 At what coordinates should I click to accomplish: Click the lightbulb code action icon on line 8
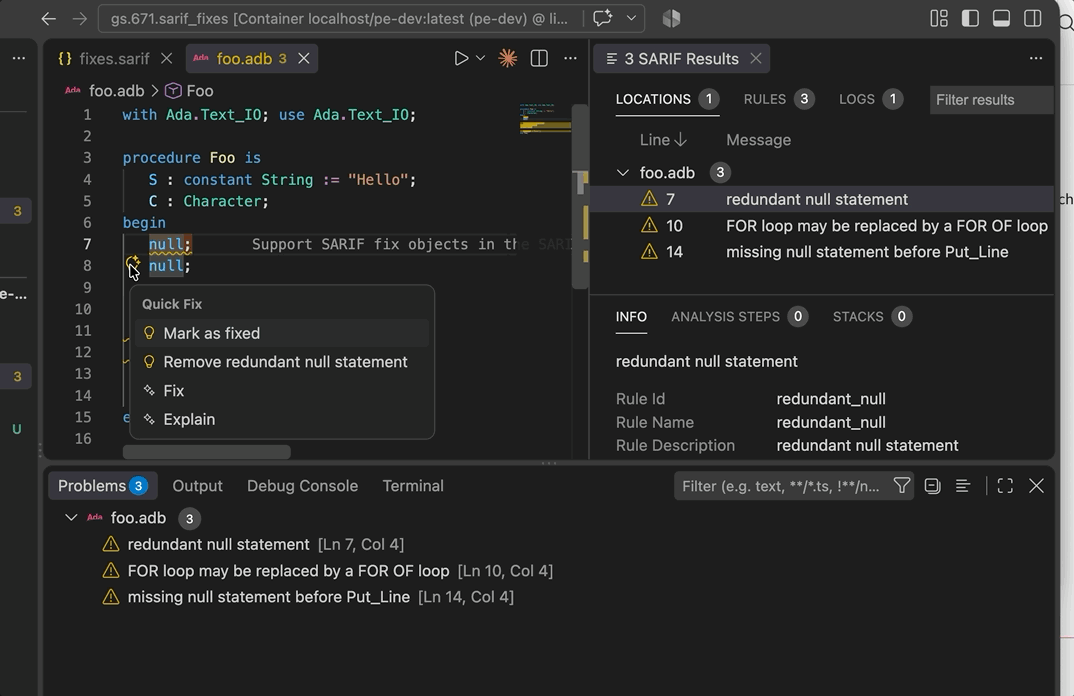click(133, 264)
